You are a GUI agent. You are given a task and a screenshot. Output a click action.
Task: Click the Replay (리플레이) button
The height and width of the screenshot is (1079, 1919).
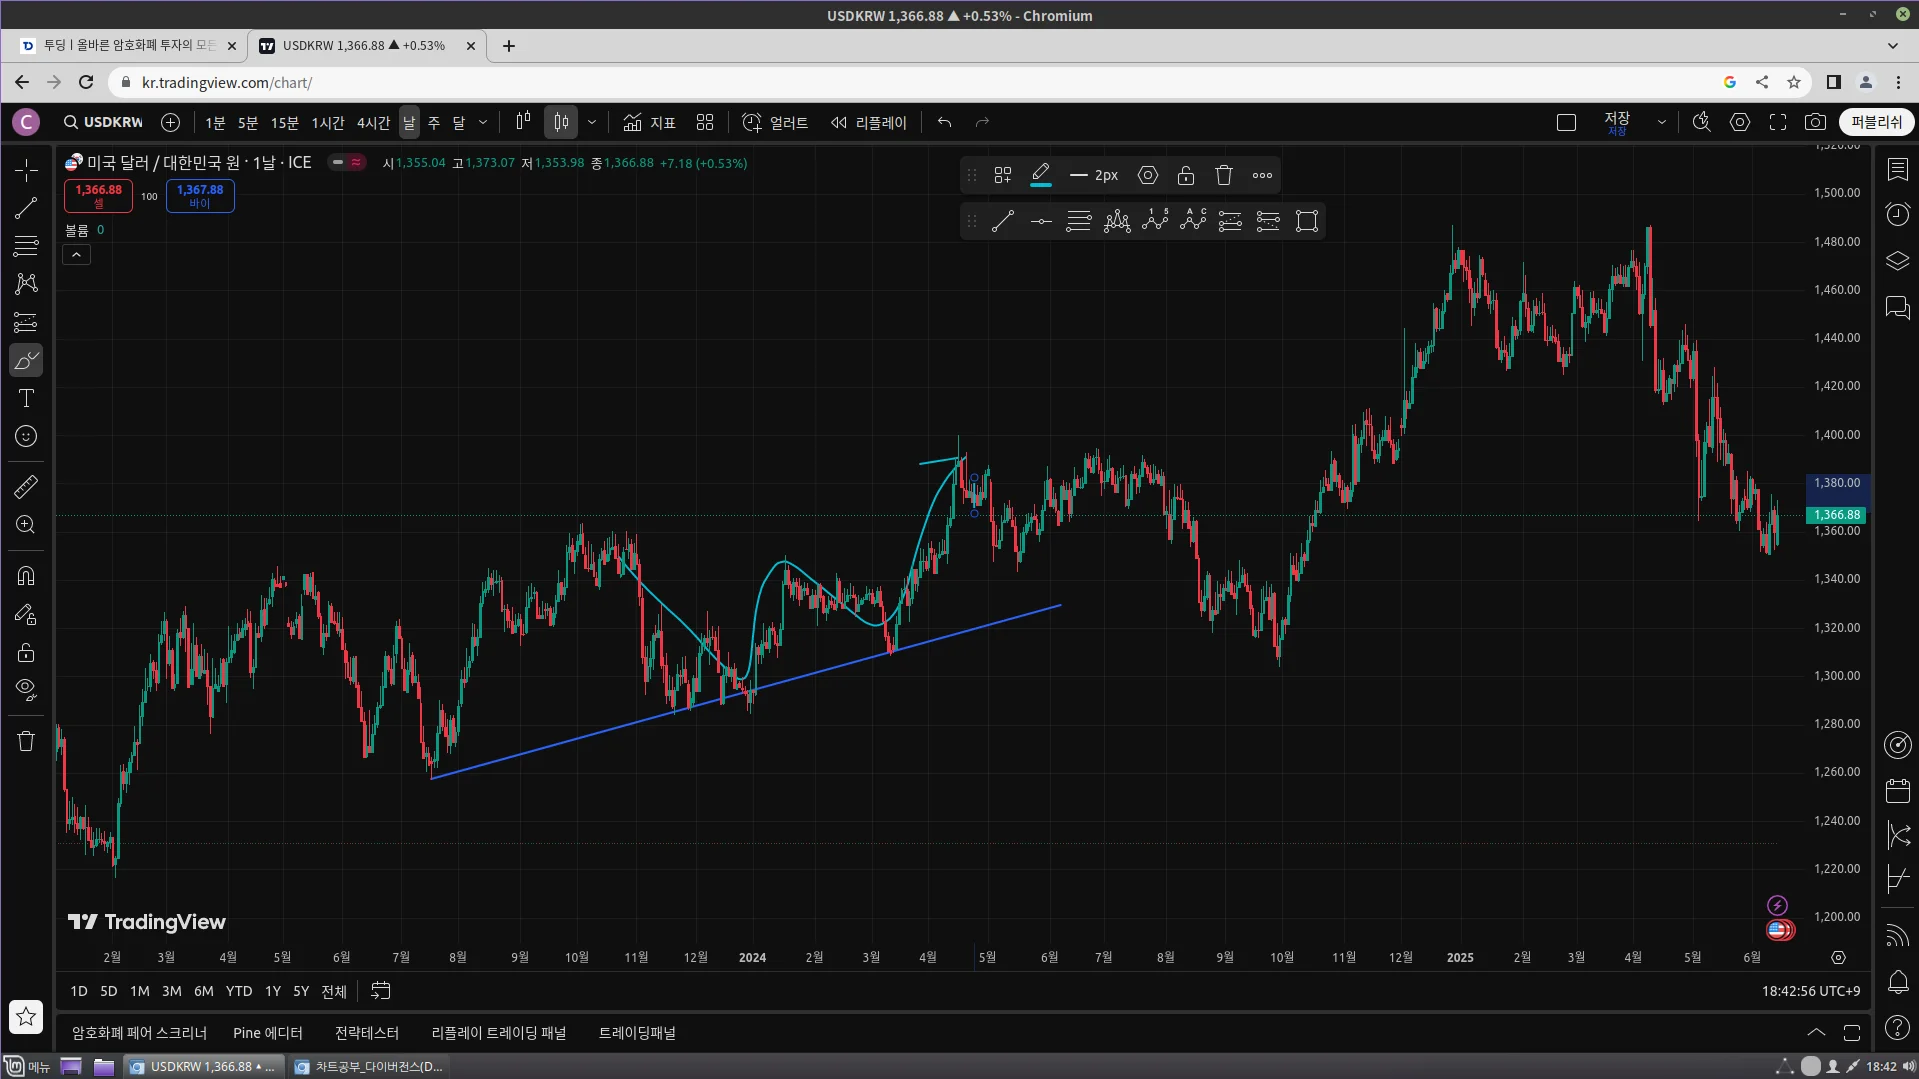(868, 122)
